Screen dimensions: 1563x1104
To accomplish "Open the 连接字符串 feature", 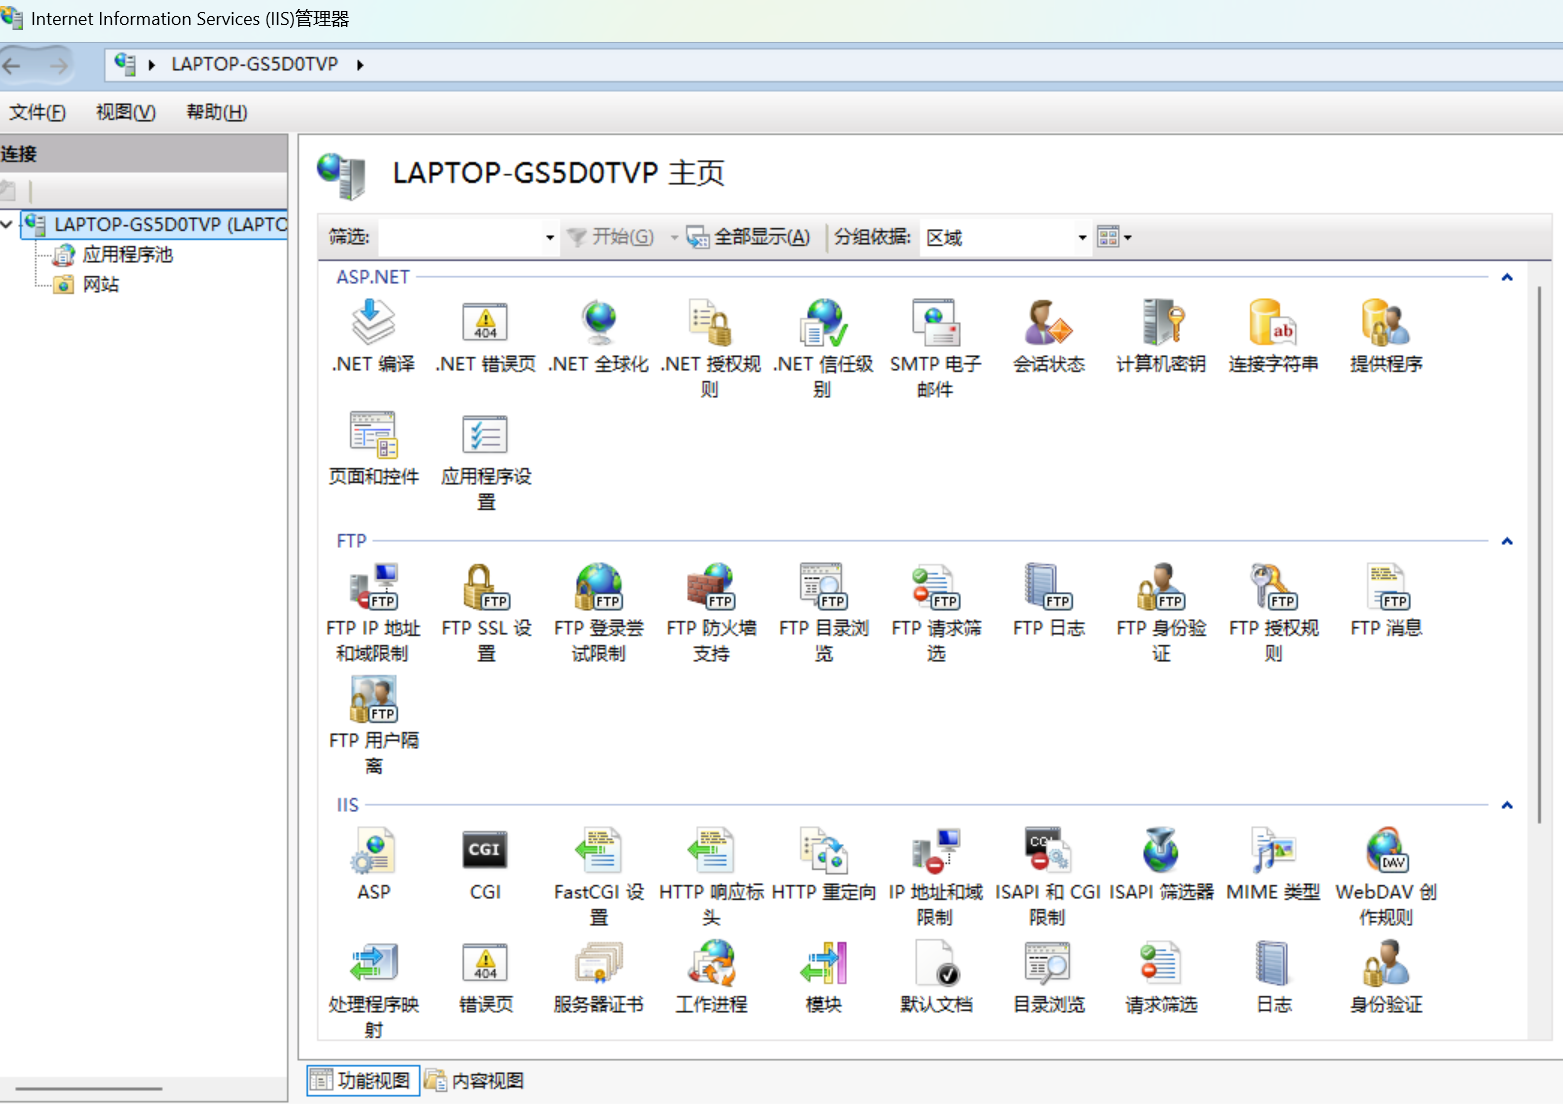I will click(x=1273, y=337).
